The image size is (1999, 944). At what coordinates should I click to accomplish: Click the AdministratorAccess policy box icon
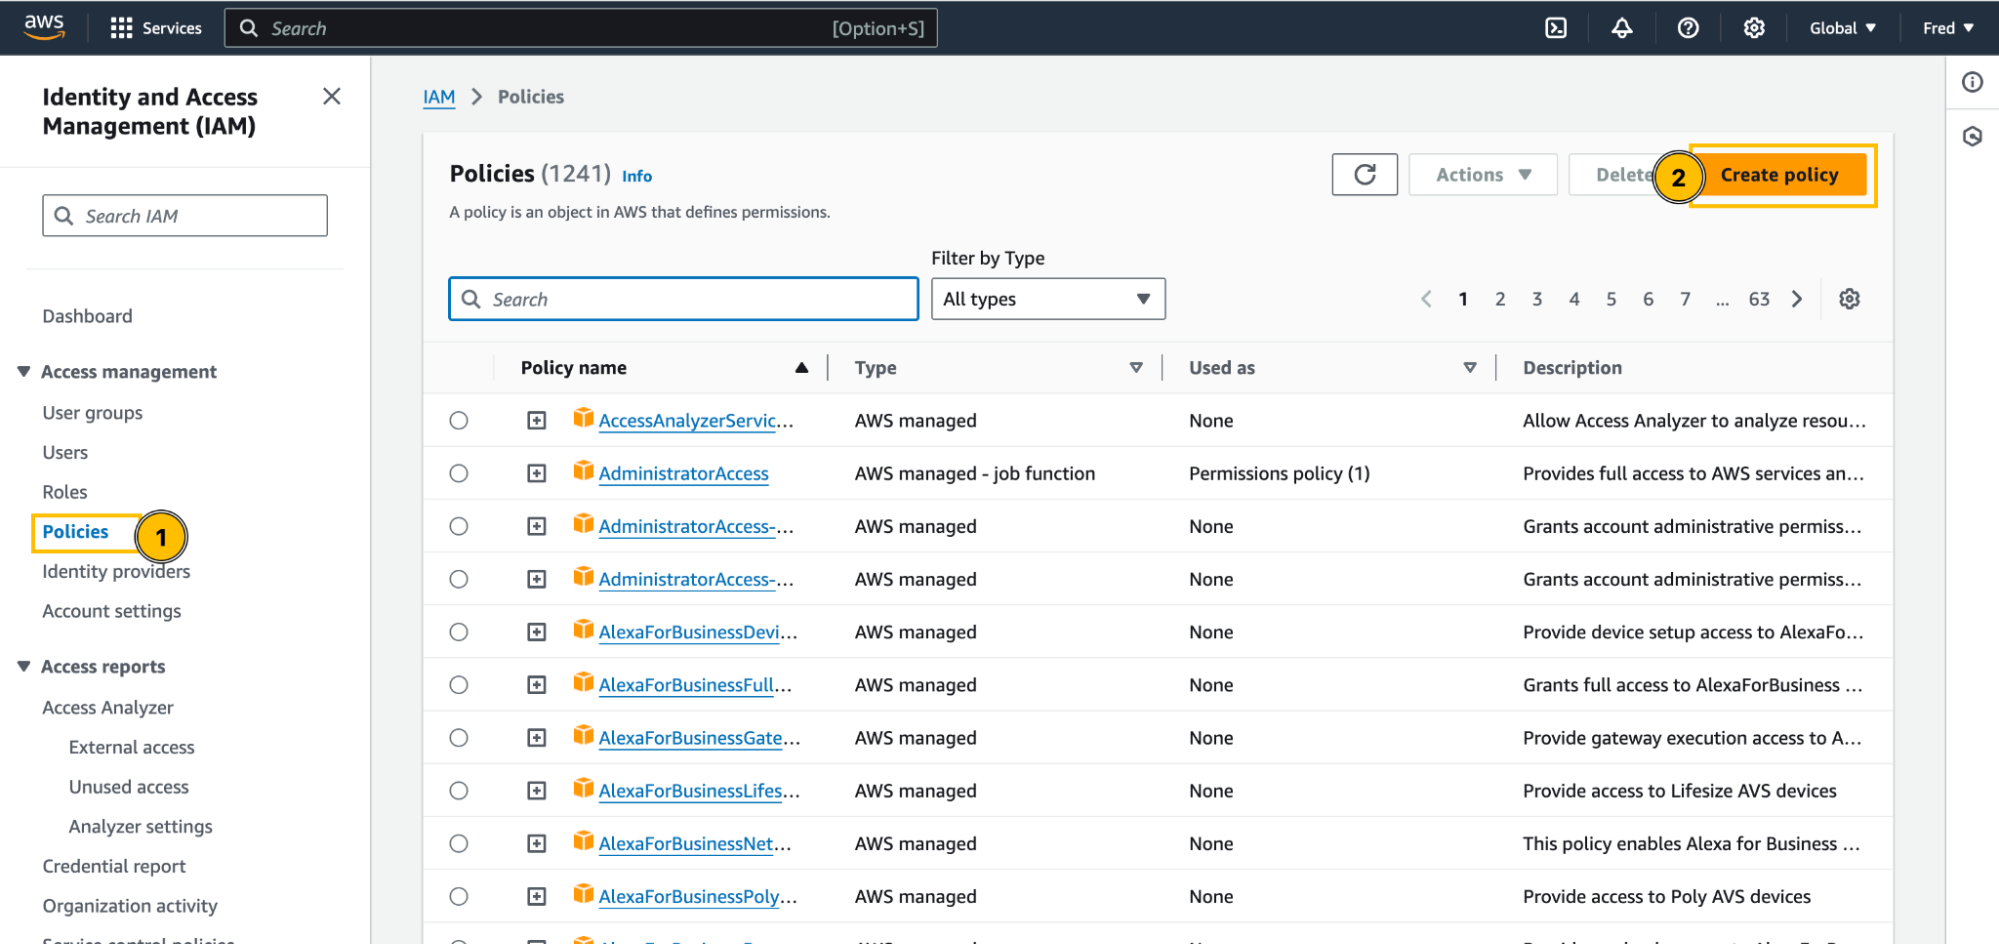point(583,471)
